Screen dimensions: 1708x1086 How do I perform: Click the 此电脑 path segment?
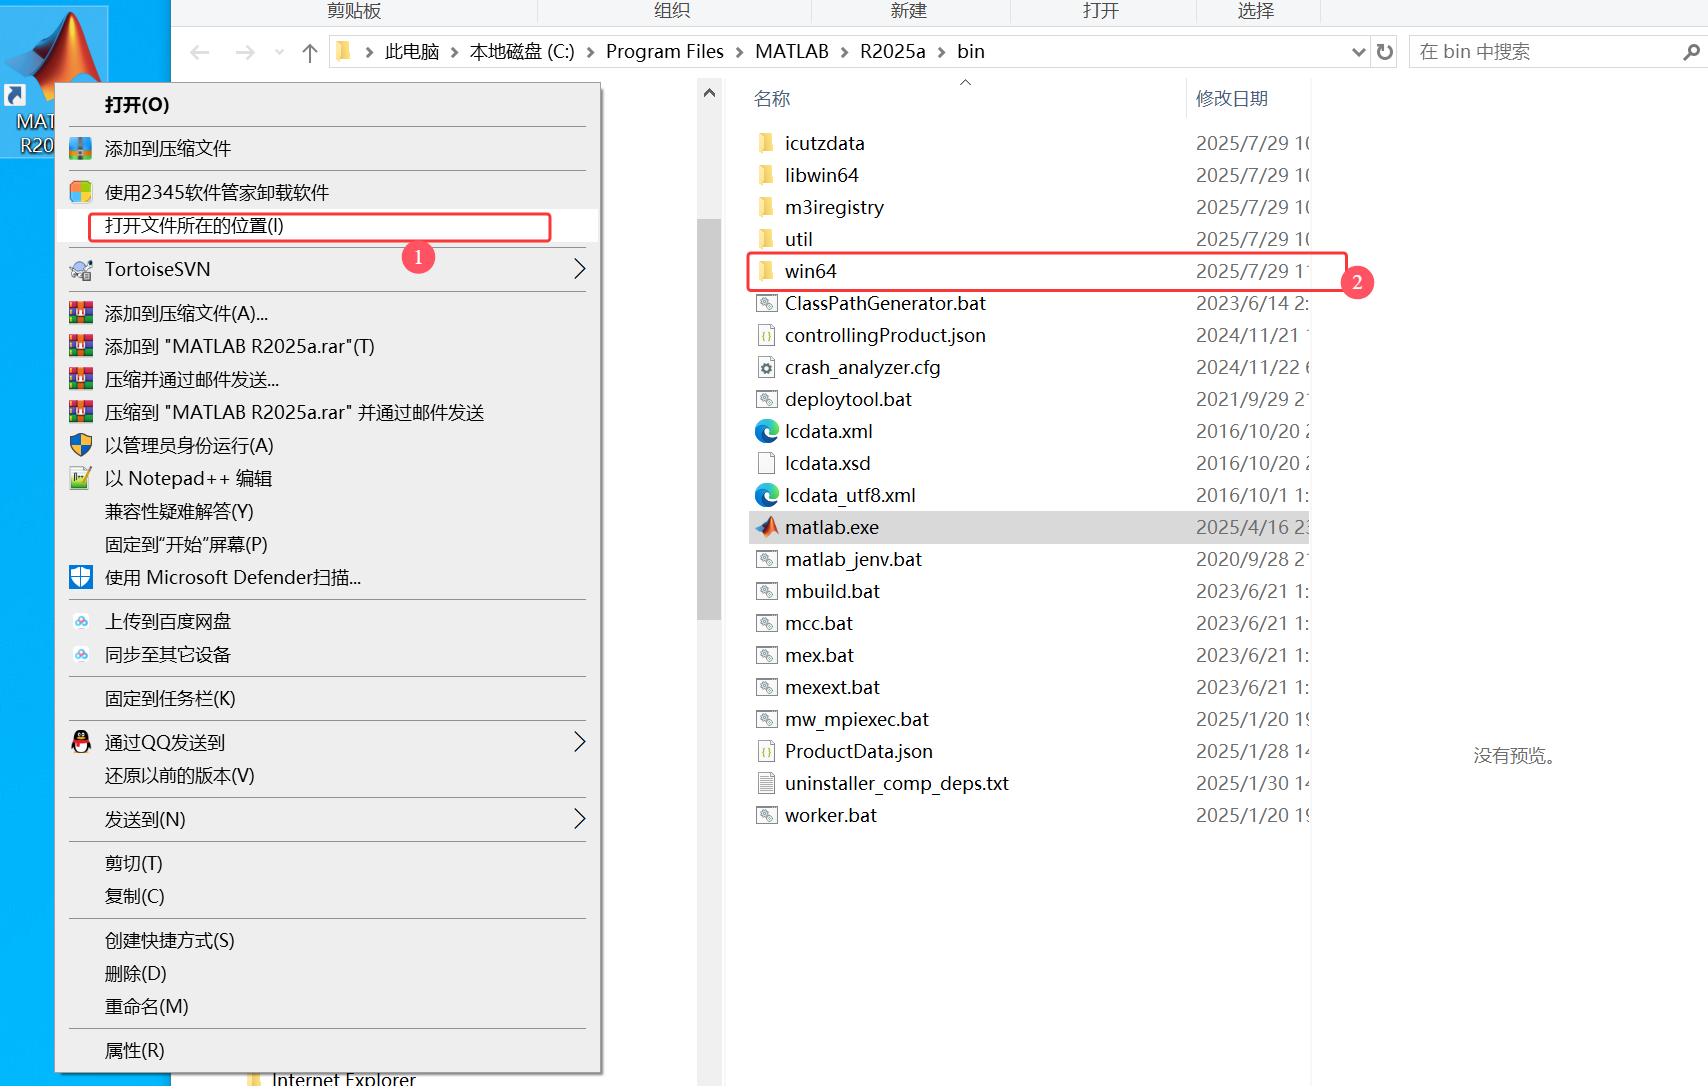point(412,52)
